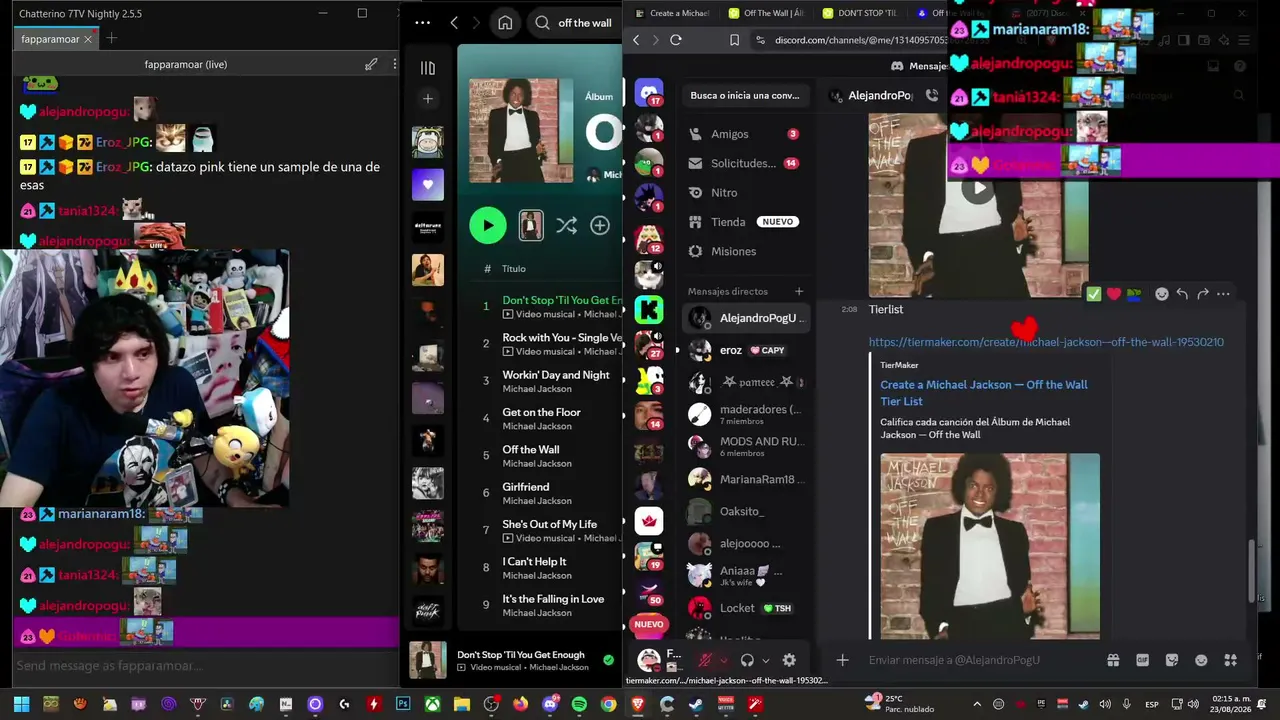Open Spotify three-dot menu
The image size is (1280, 720).
pyautogui.click(x=422, y=23)
